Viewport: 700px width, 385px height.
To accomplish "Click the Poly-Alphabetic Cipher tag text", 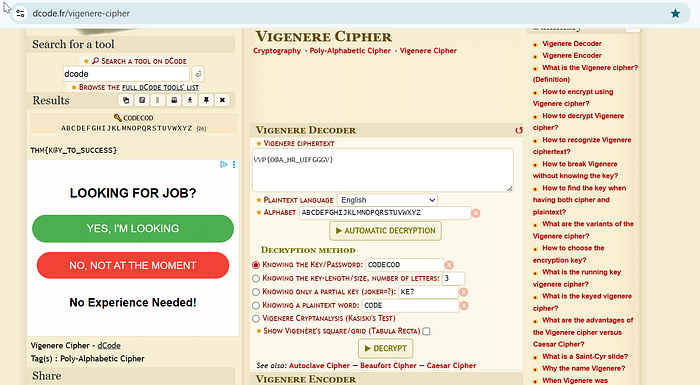I will pos(102,359).
